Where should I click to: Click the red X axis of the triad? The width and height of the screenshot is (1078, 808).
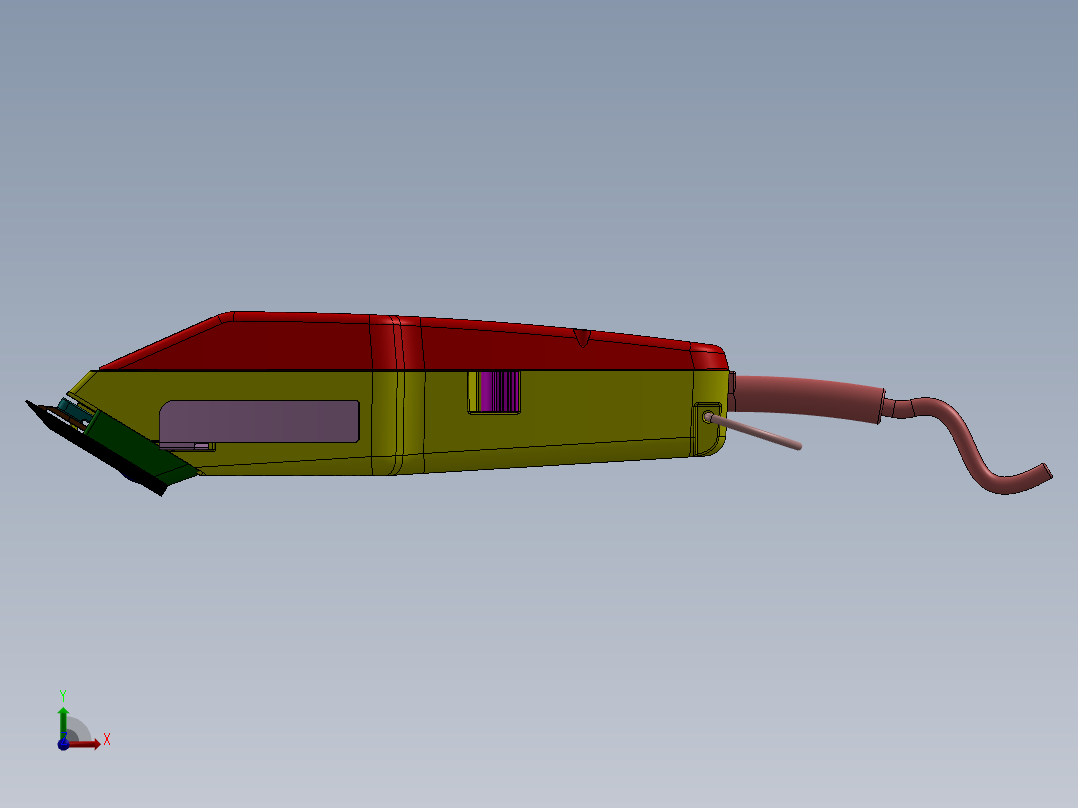click(x=85, y=744)
